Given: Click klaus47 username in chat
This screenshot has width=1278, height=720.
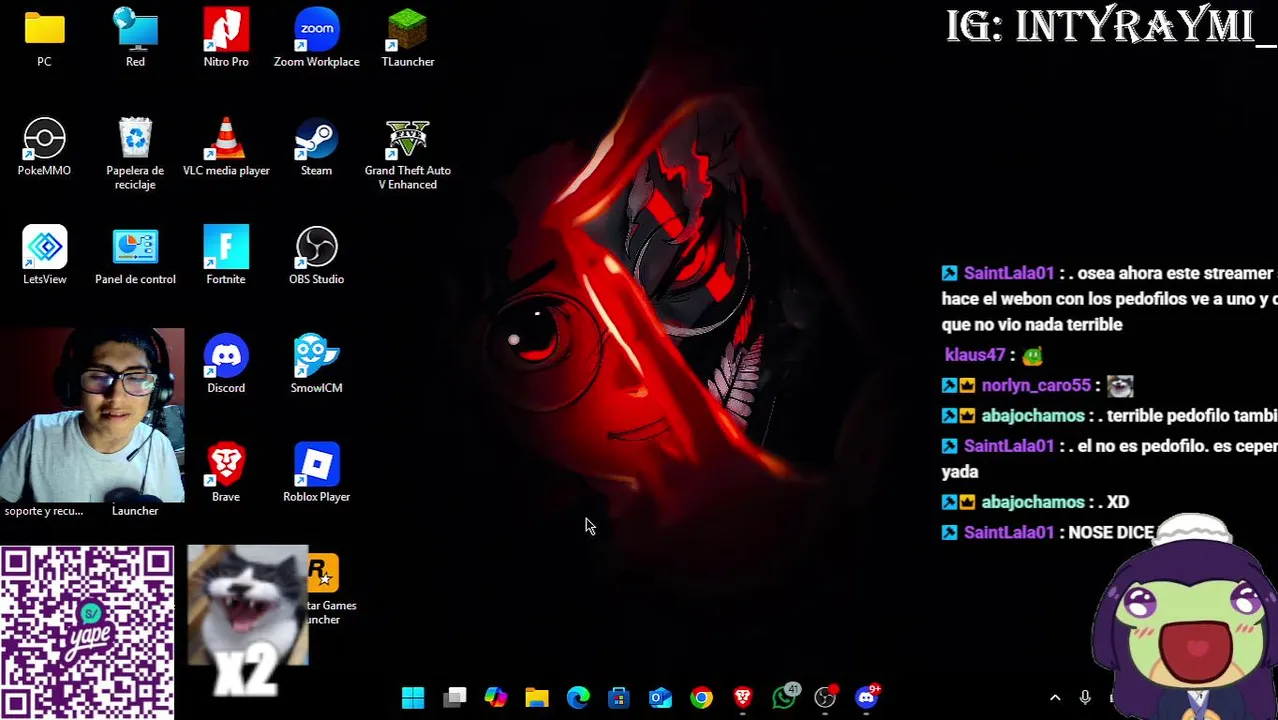Looking at the screenshot, I should pyautogui.click(x=974, y=355).
